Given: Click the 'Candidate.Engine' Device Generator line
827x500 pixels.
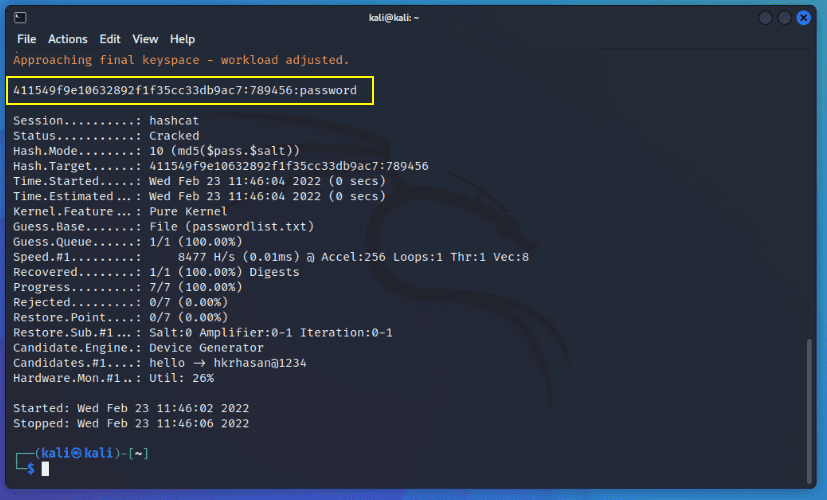Looking at the screenshot, I should (x=138, y=348).
